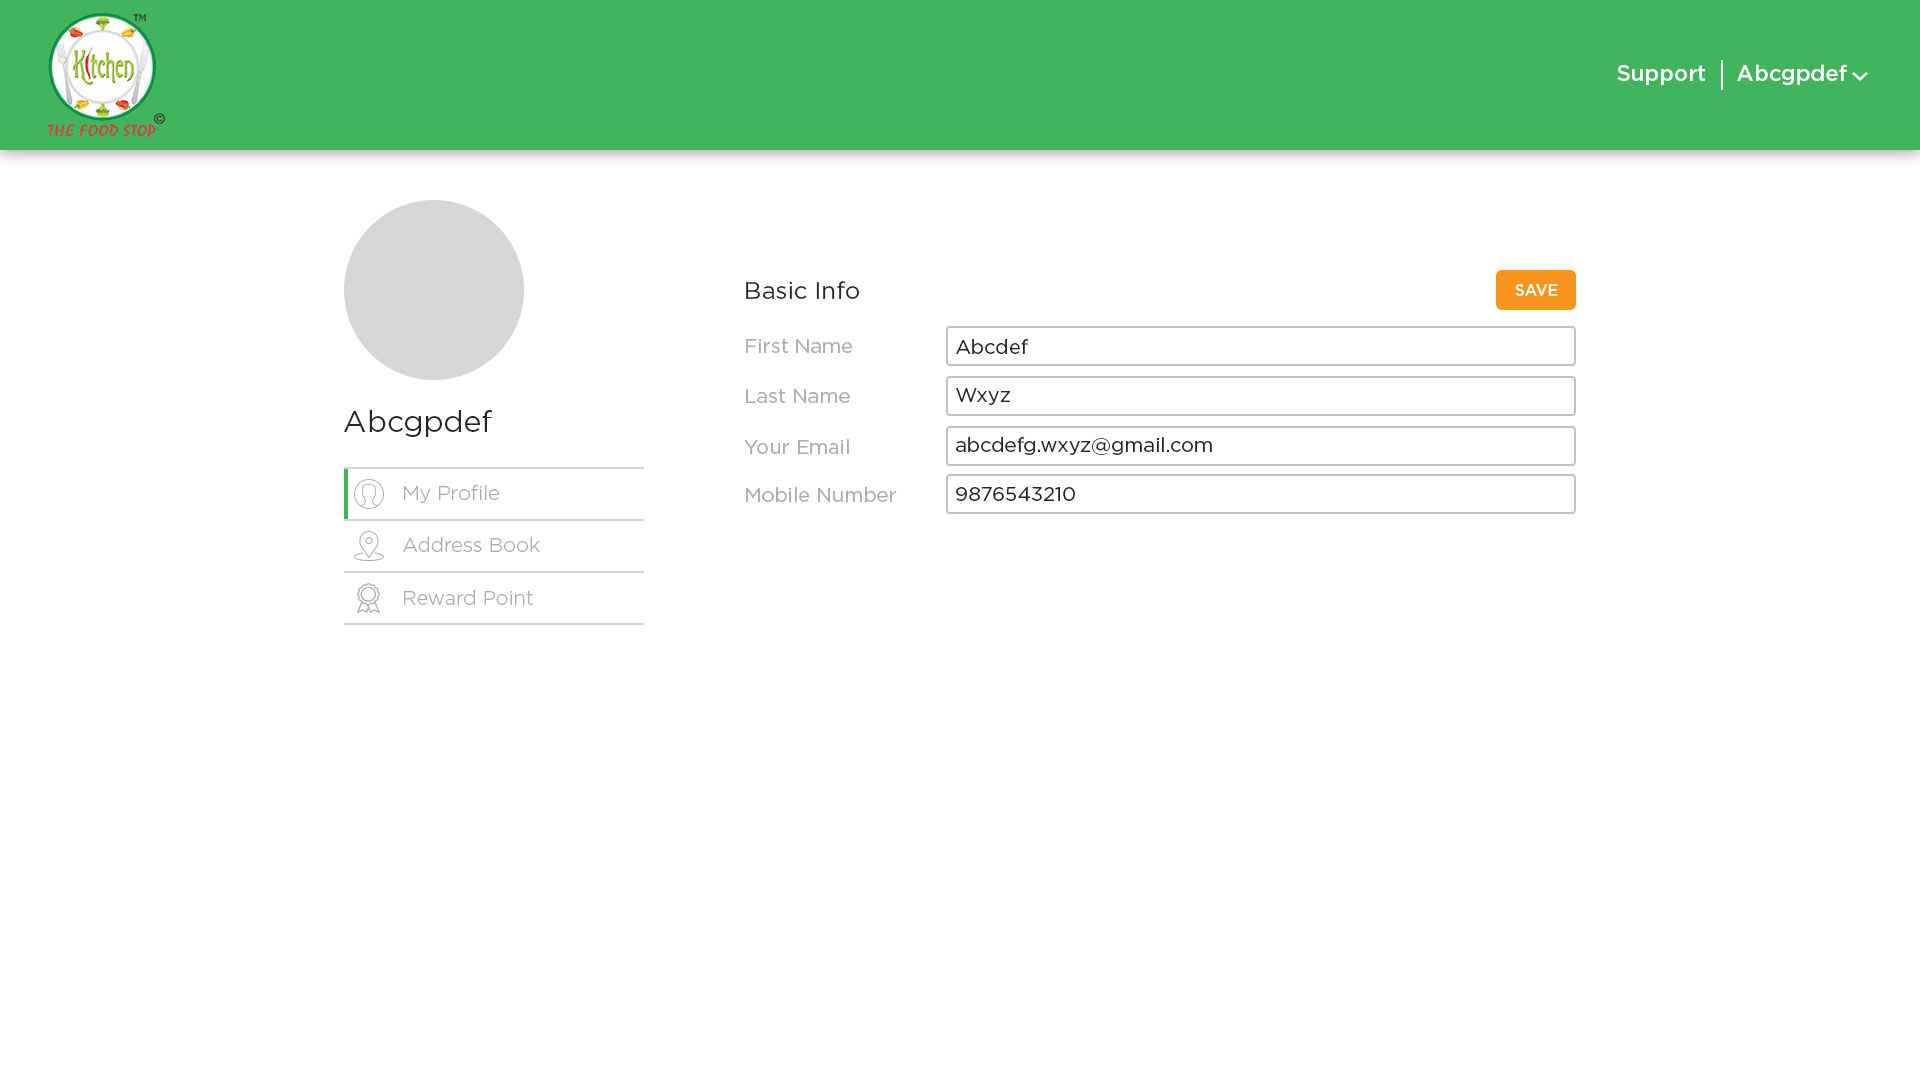Select the Your Email input field
This screenshot has width=1920, height=1080.
[1260, 446]
